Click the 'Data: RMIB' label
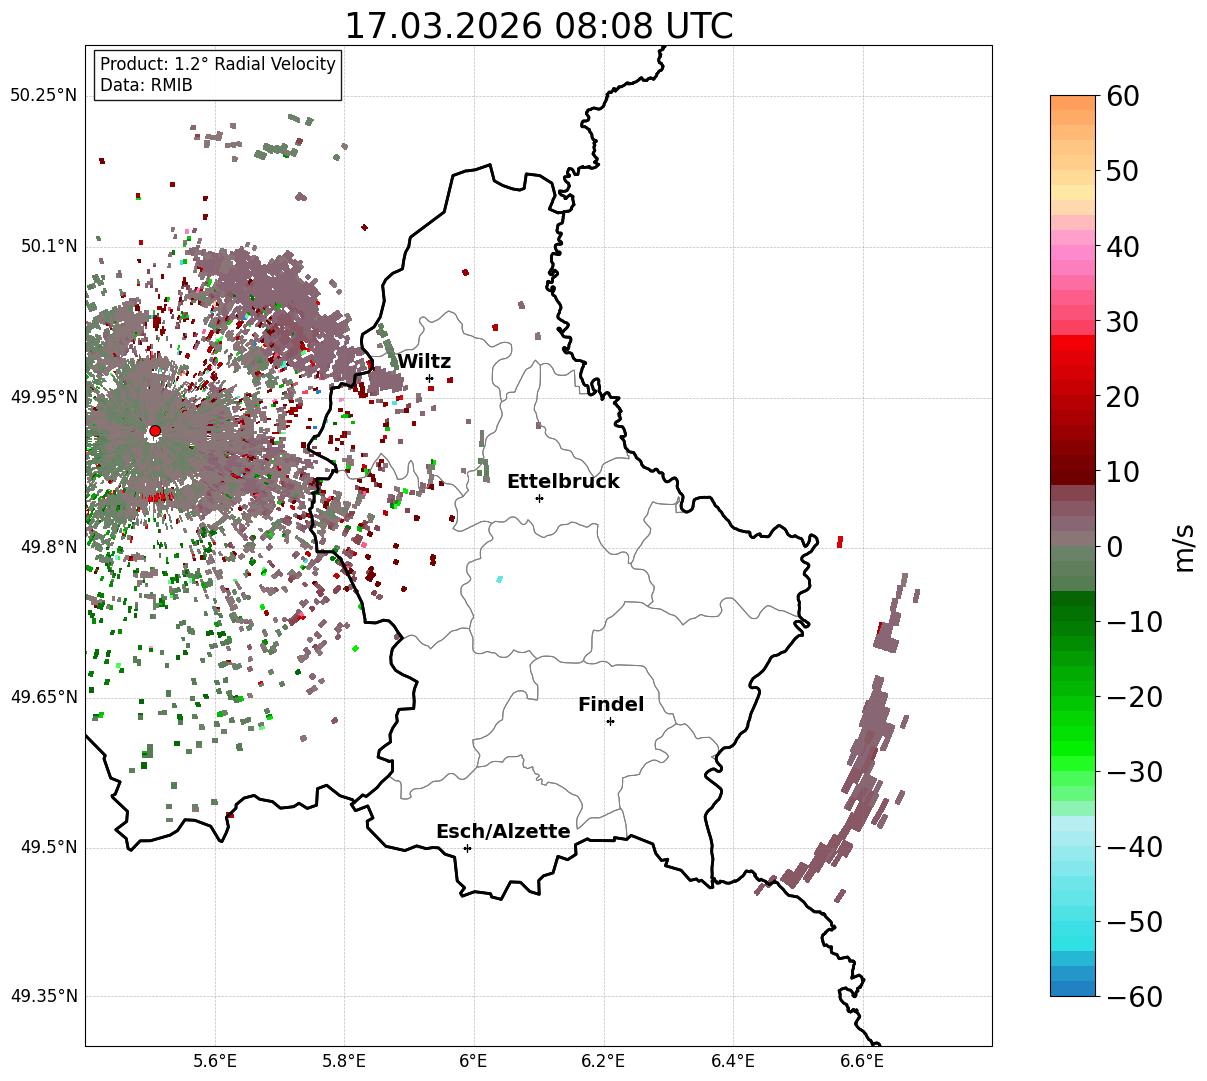The image size is (1207, 1081). (146, 85)
